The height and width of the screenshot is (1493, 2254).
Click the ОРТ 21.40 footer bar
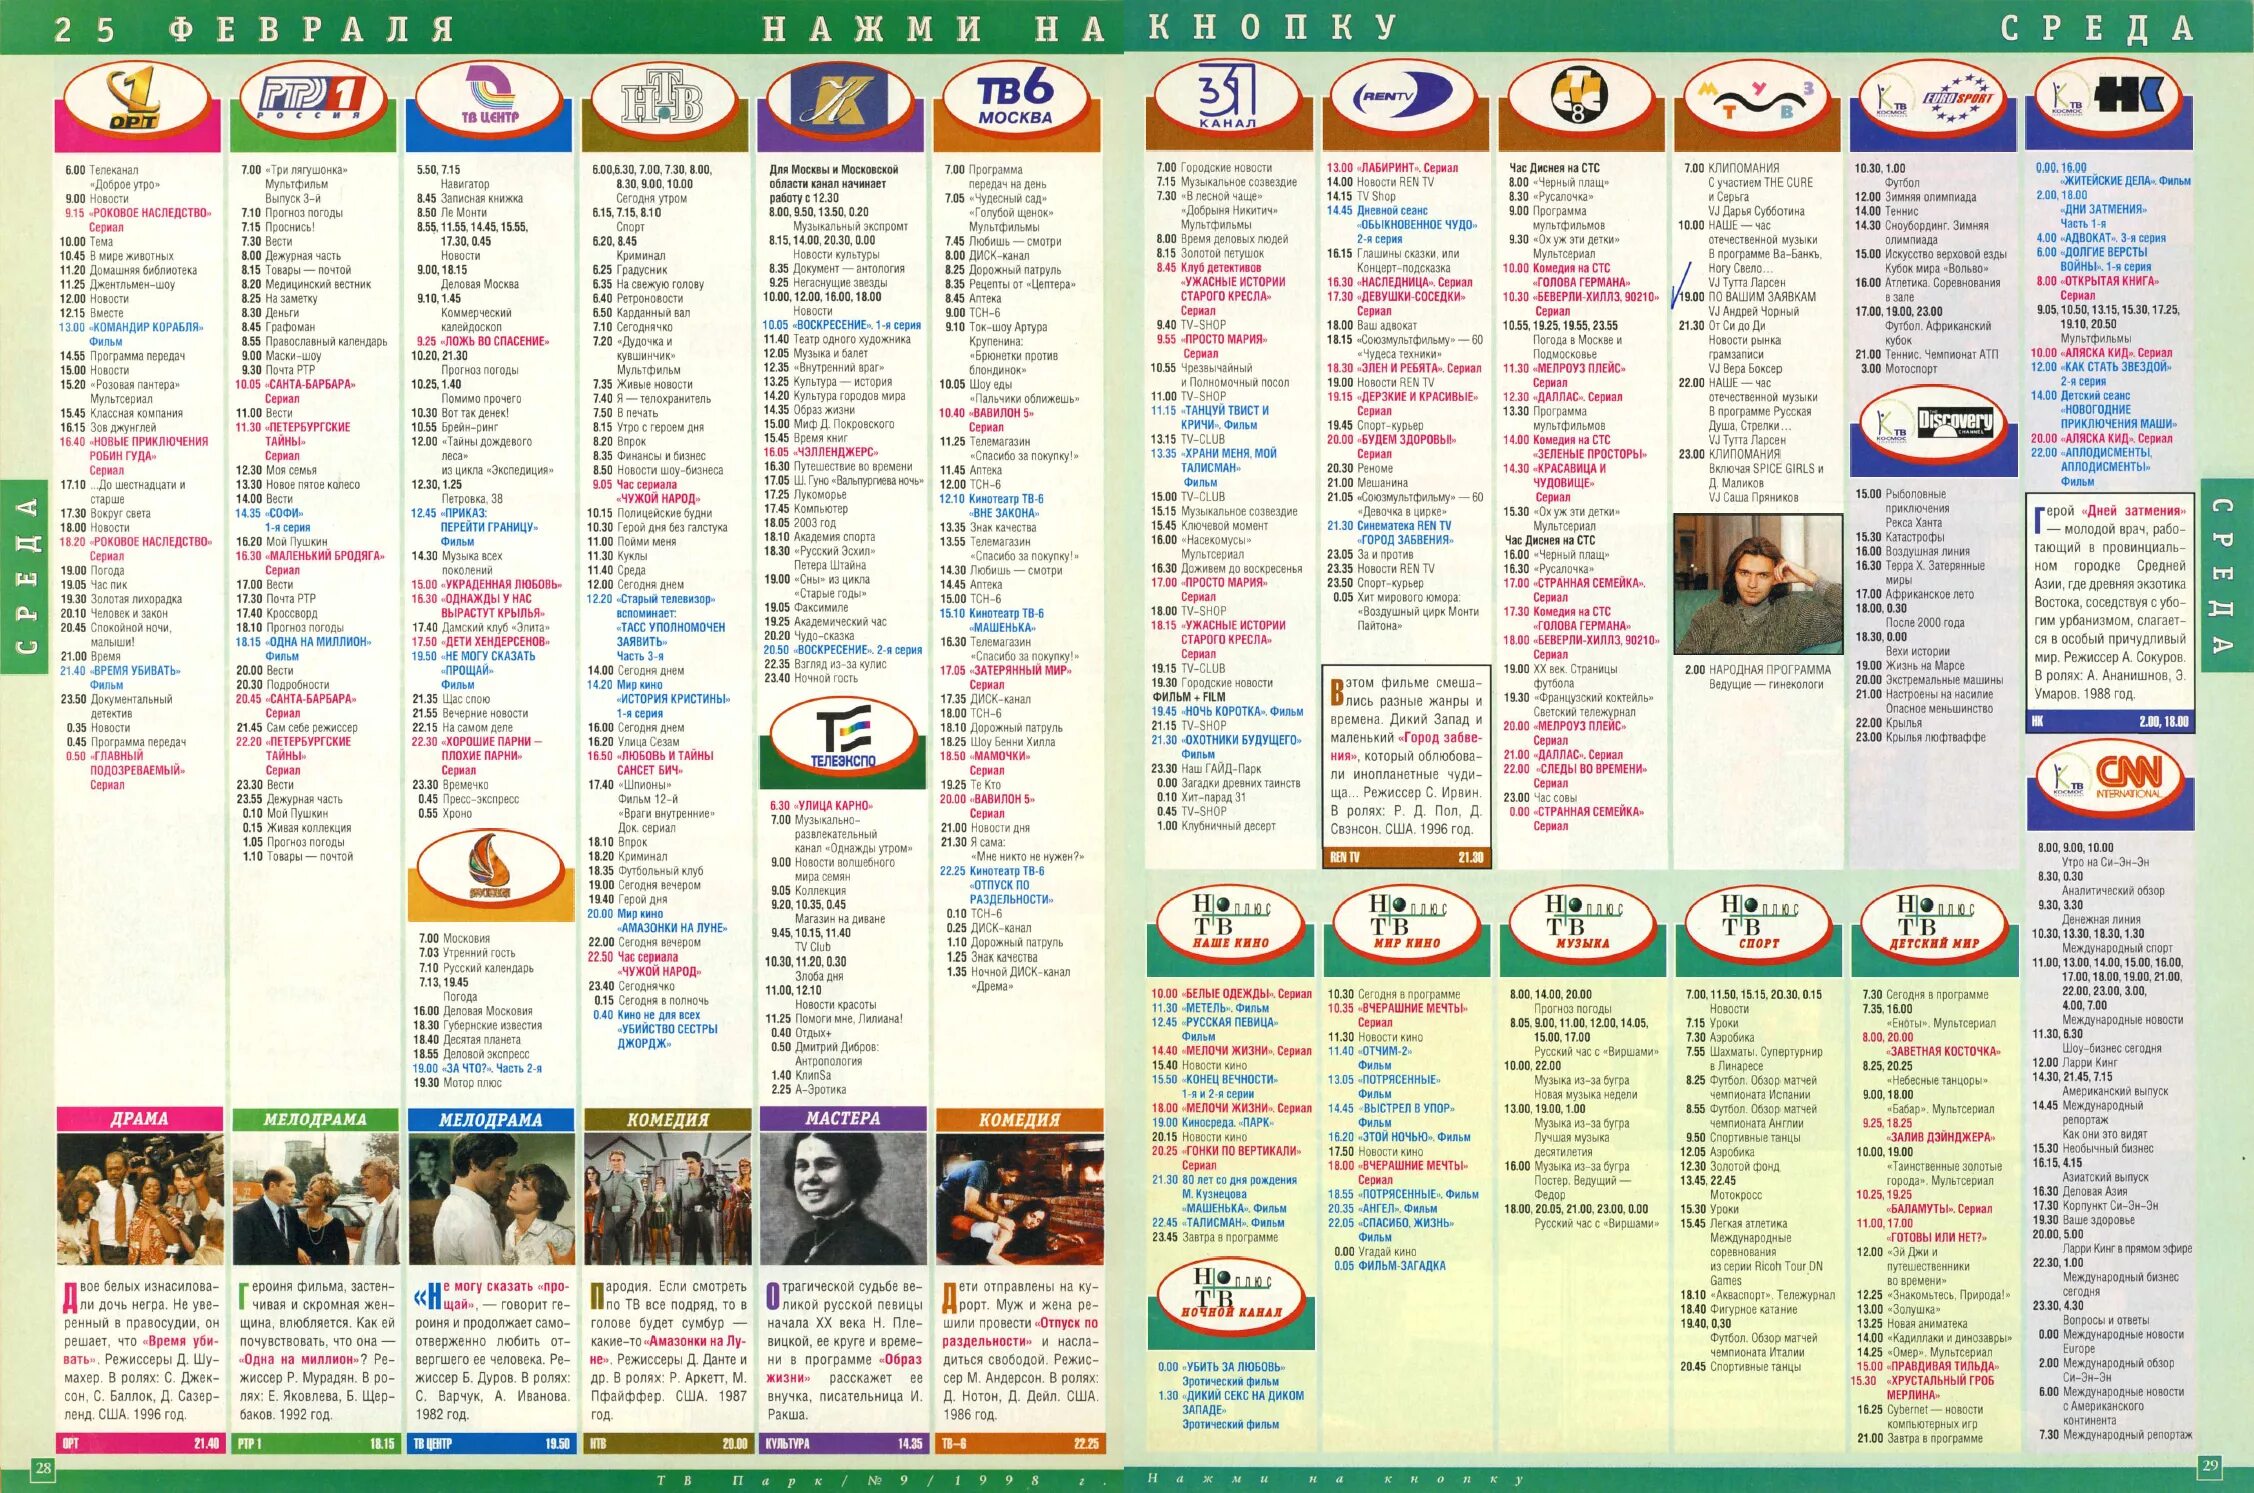140,1443
